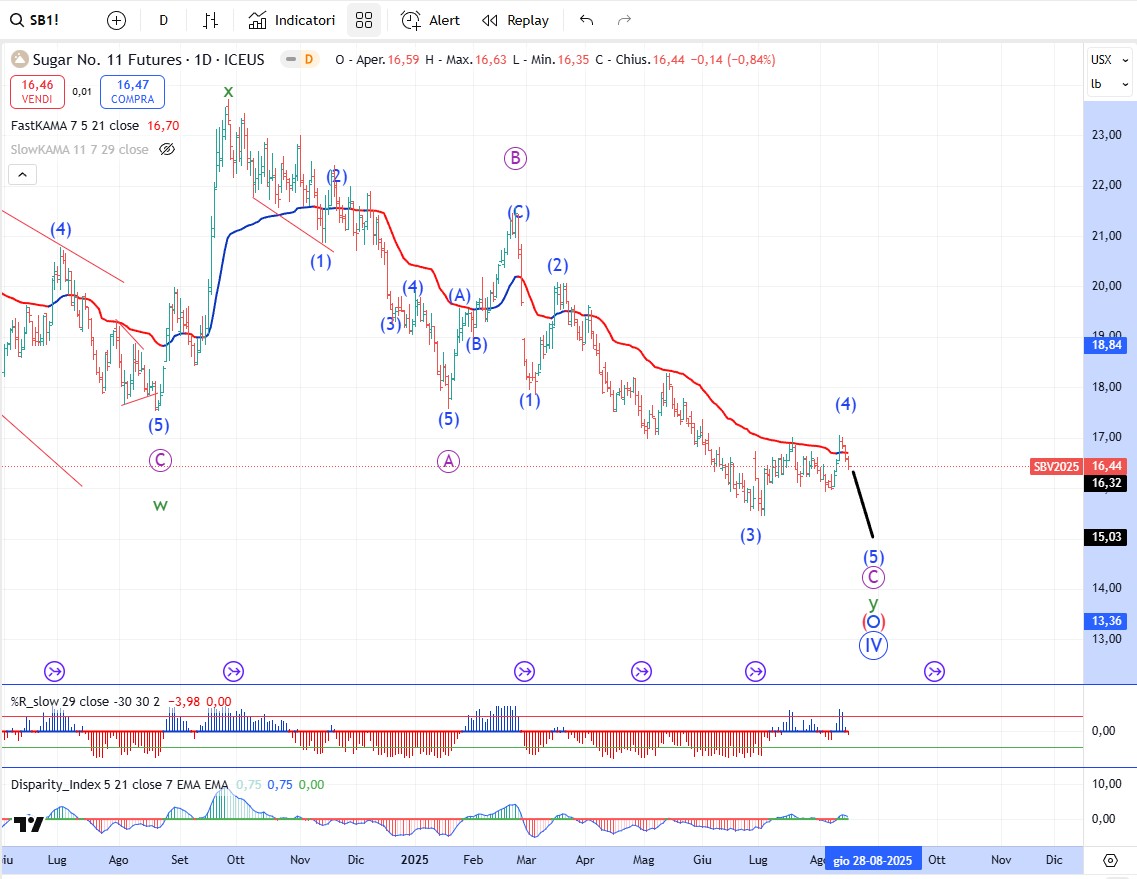Collapse the indicator legend with chevron
The height and width of the screenshot is (879, 1137).
[x=22, y=175]
